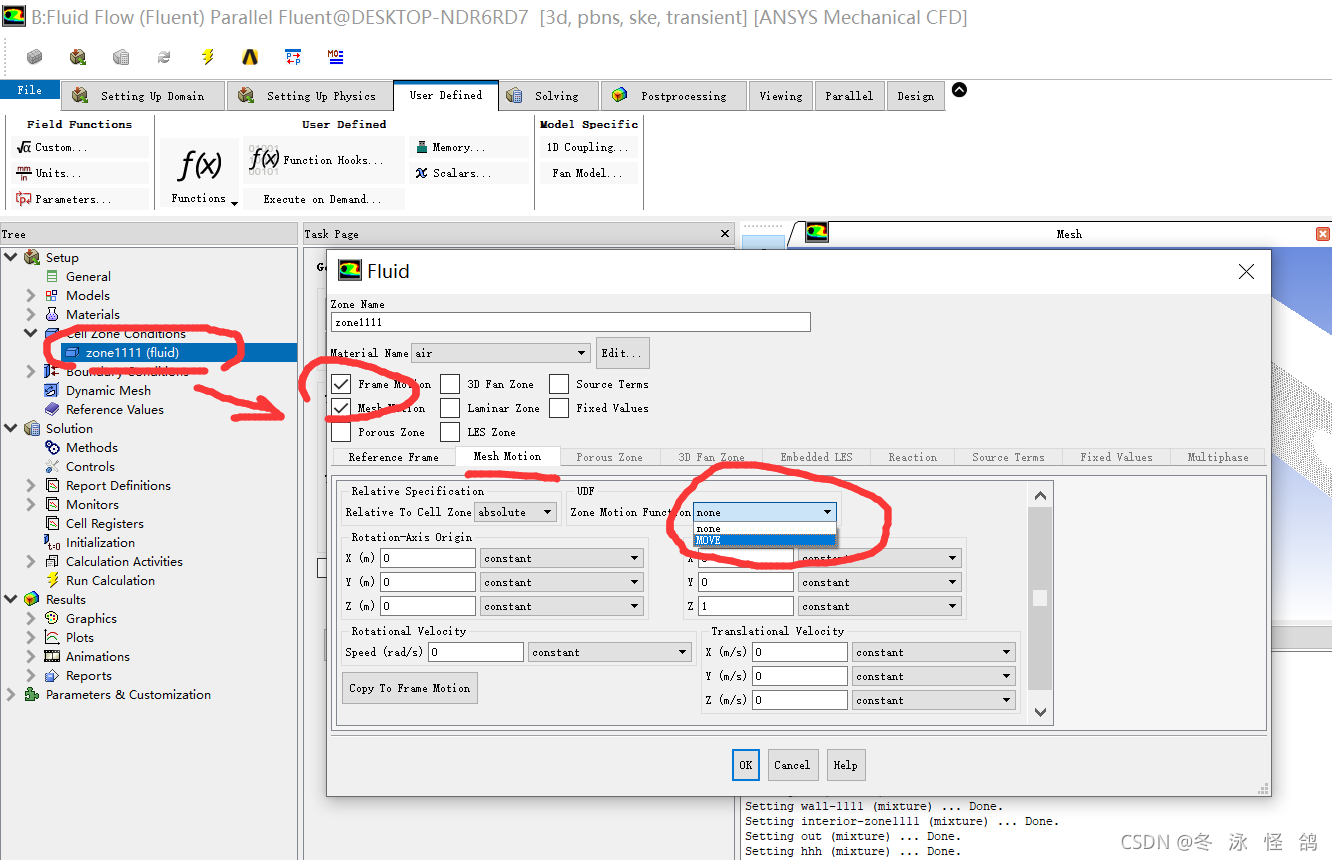Switch to the Reference Frame tab

coord(393,457)
